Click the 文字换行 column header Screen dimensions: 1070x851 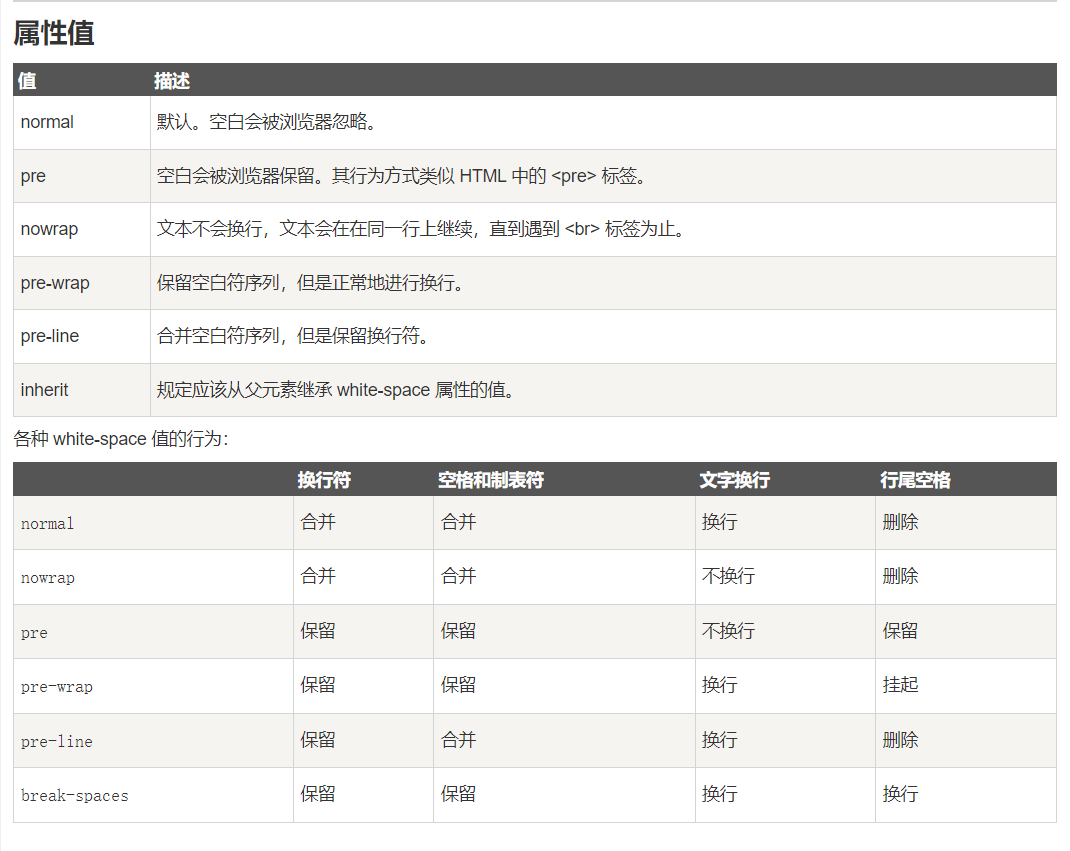[x=735, y=480]
